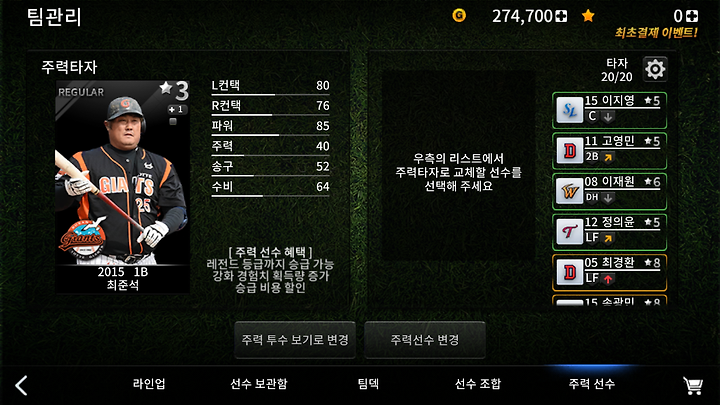Viewport: 720px width, 405px height.
Task: Click the Samsung Lions logo of 이지영
Action: [569, 111]
